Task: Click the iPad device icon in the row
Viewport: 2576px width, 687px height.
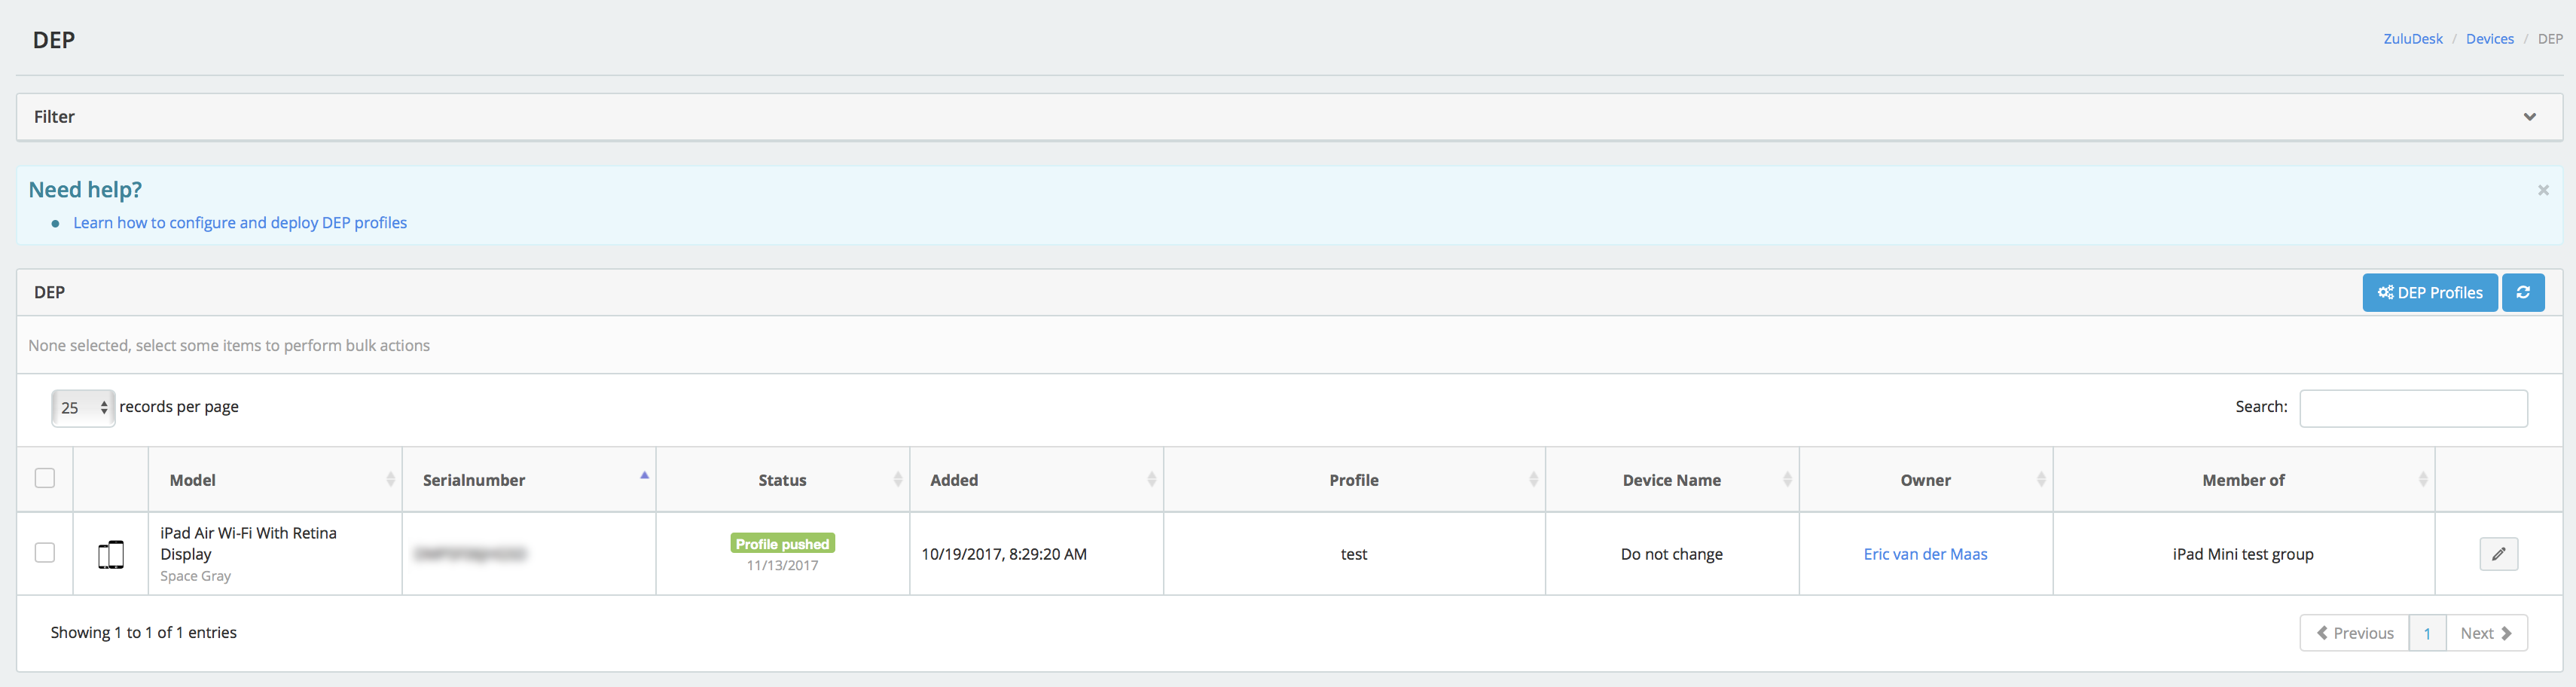Action: [111, 554]
